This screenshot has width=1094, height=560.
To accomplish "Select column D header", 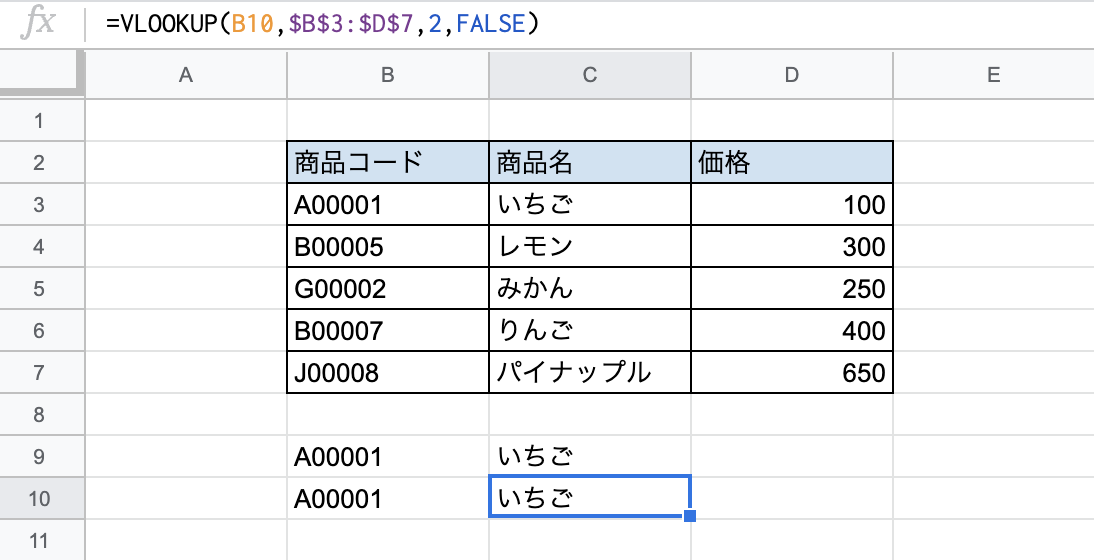I will tap(792, 75).
